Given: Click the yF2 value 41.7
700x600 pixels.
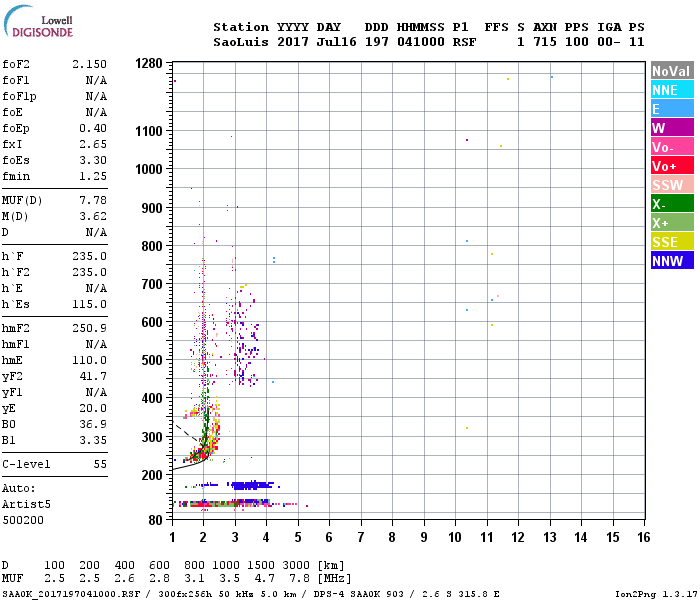Looking at the screenshot, I should [x=93, y=376].
